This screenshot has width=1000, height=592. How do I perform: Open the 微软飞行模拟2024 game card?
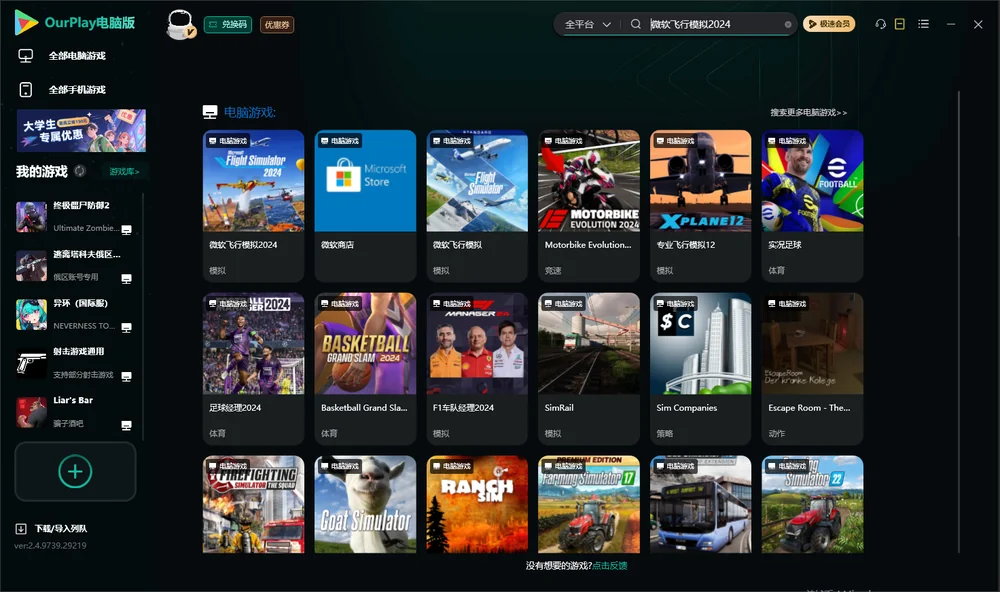pyautogui.click(x=253, y=205)
